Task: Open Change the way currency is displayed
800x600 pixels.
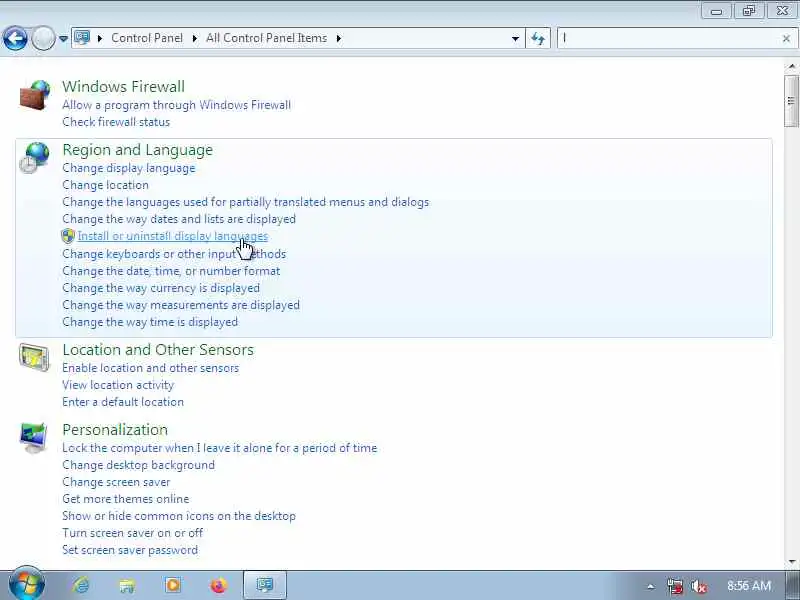Action: tap(161, 288)
